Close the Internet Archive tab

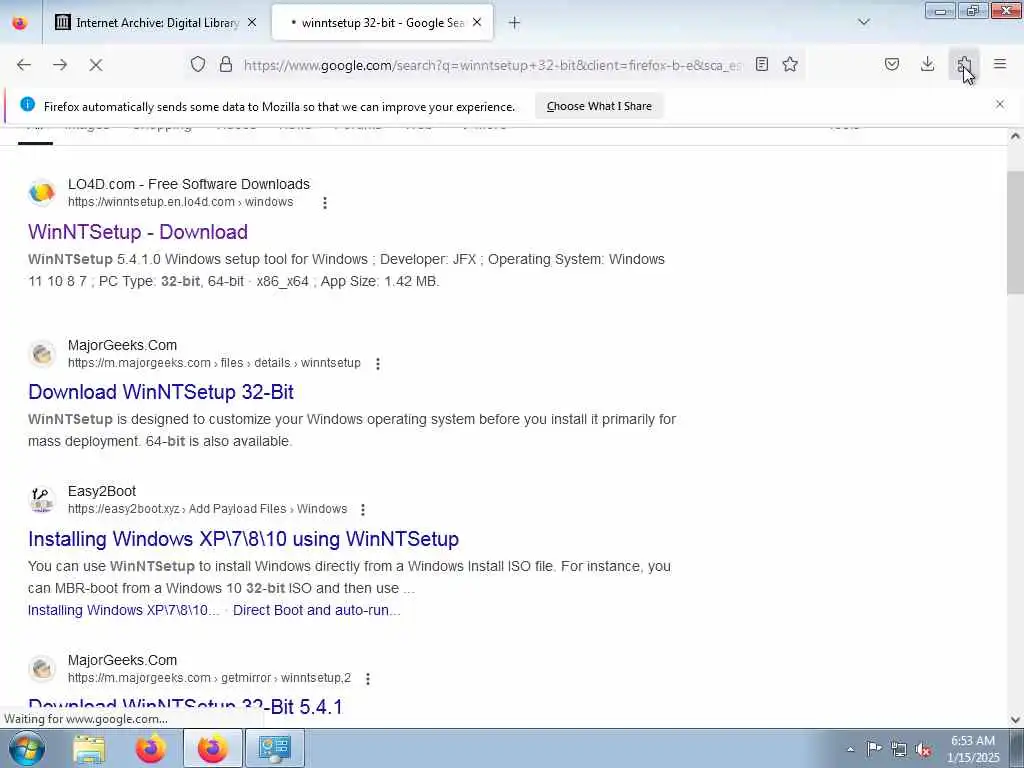pyautogui.click(x=252, y=23)
